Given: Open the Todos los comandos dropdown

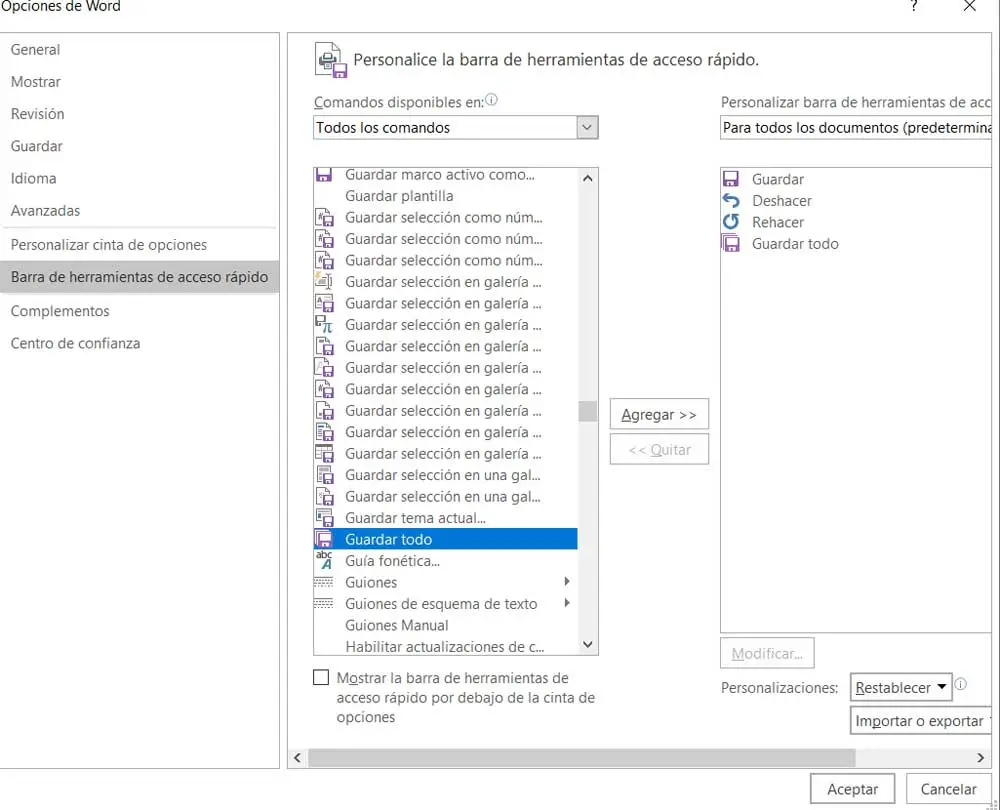Looking at the screenshot, I should click(x=587, y=128).
